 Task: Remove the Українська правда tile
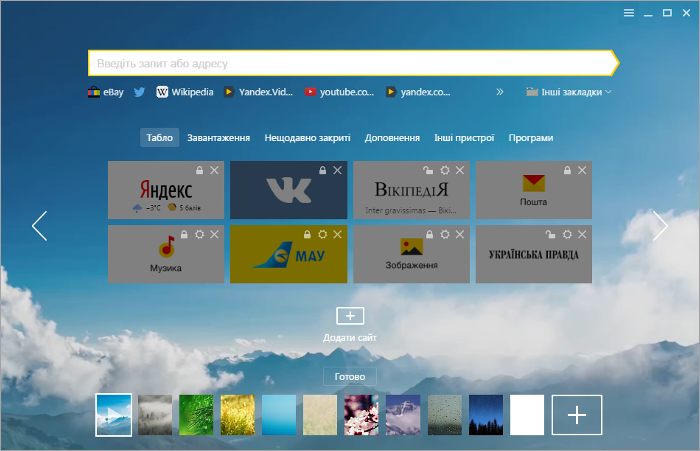[582, 234]
